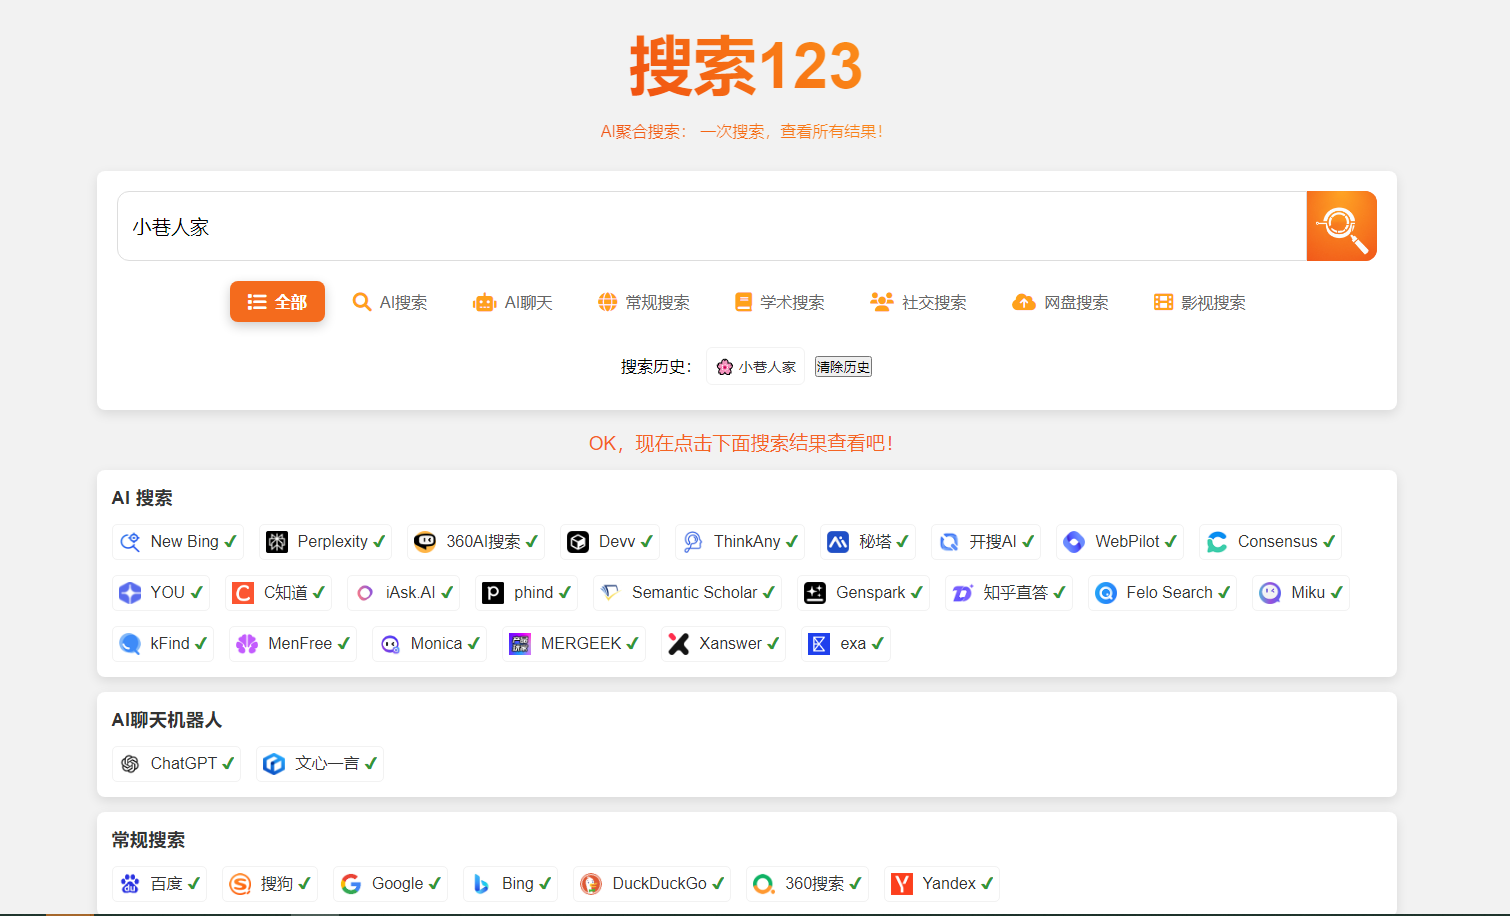Viewport: 1510px width, 916px height.
Task: Click the green checkmark beside Perplexity
Action: coord(379,541)
